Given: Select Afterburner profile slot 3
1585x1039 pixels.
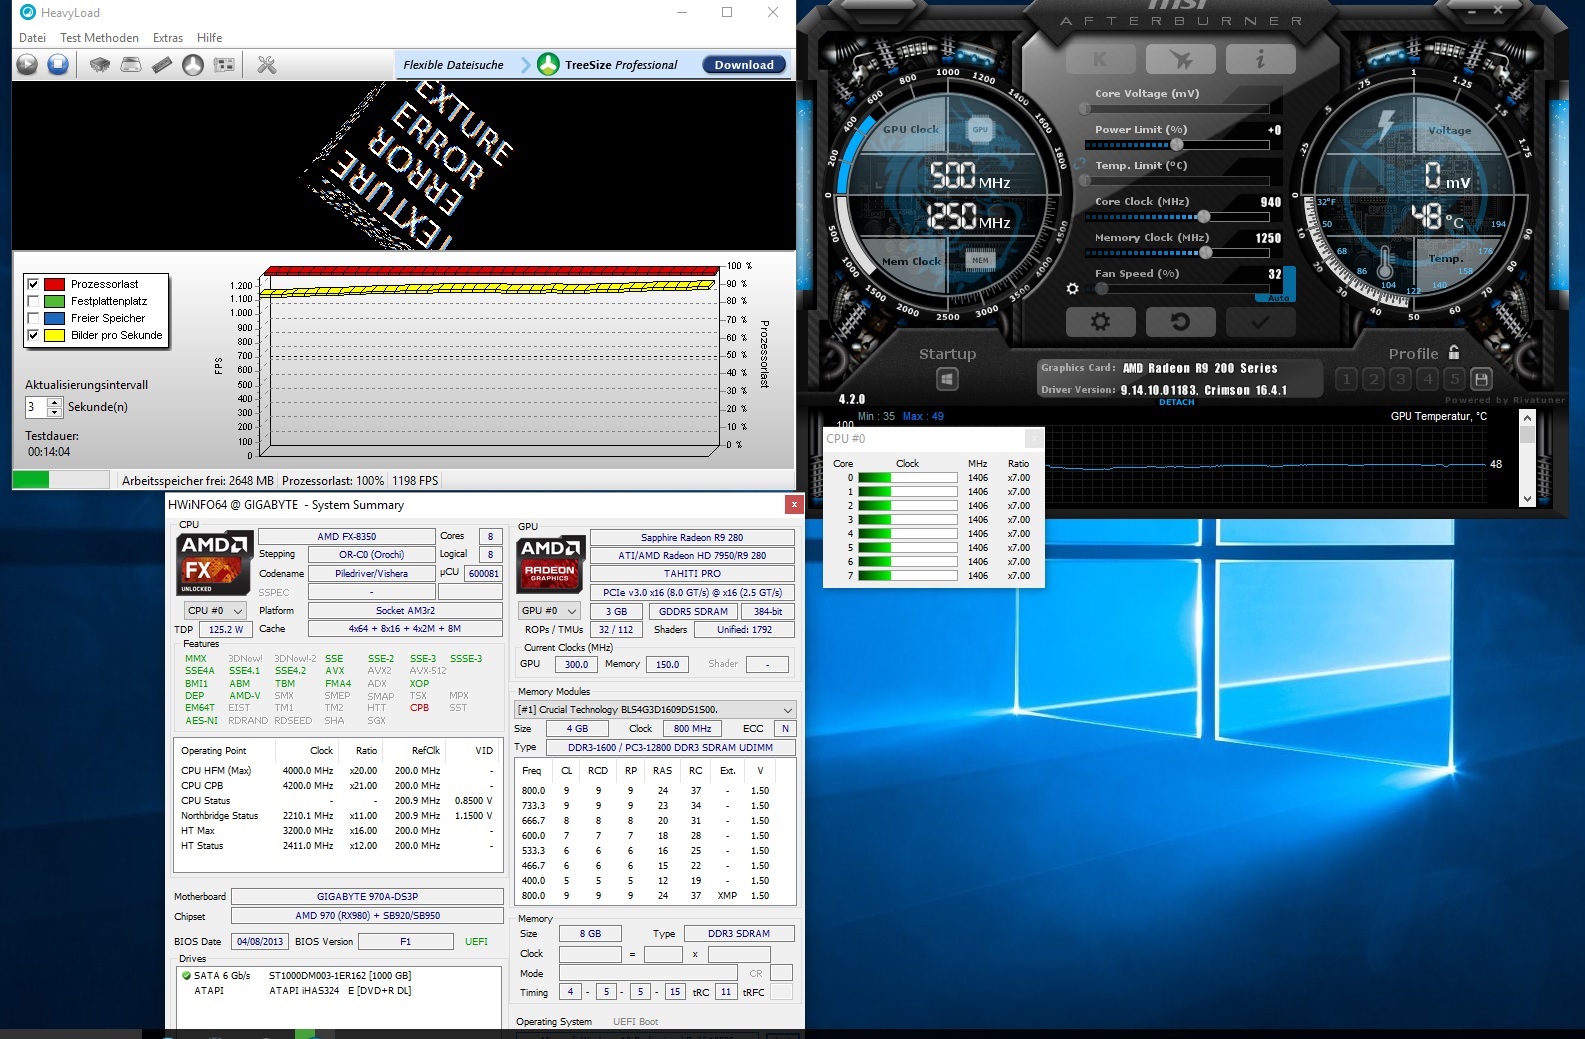Looking at the screenshot, I should (1400, 379).
